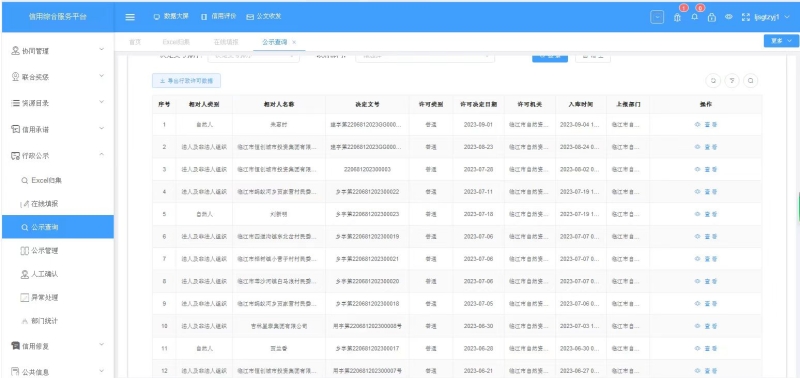Click the 相对人类别 column header

204,104
